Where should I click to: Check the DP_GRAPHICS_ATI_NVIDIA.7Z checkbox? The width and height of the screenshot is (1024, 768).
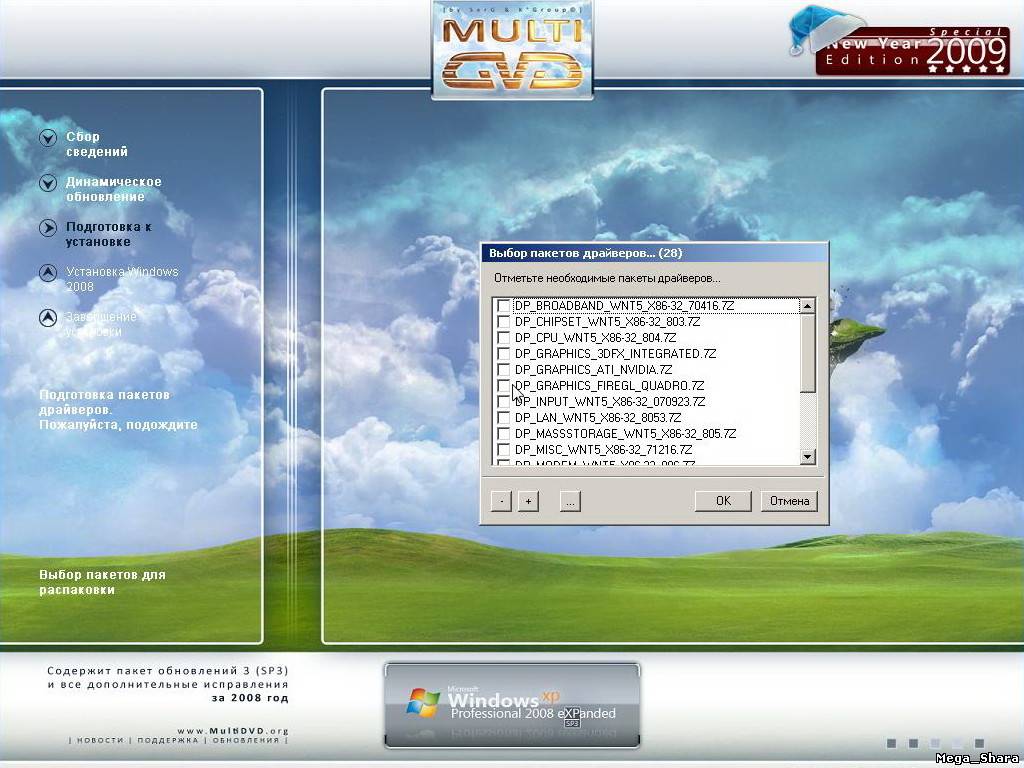click(504, 370)
